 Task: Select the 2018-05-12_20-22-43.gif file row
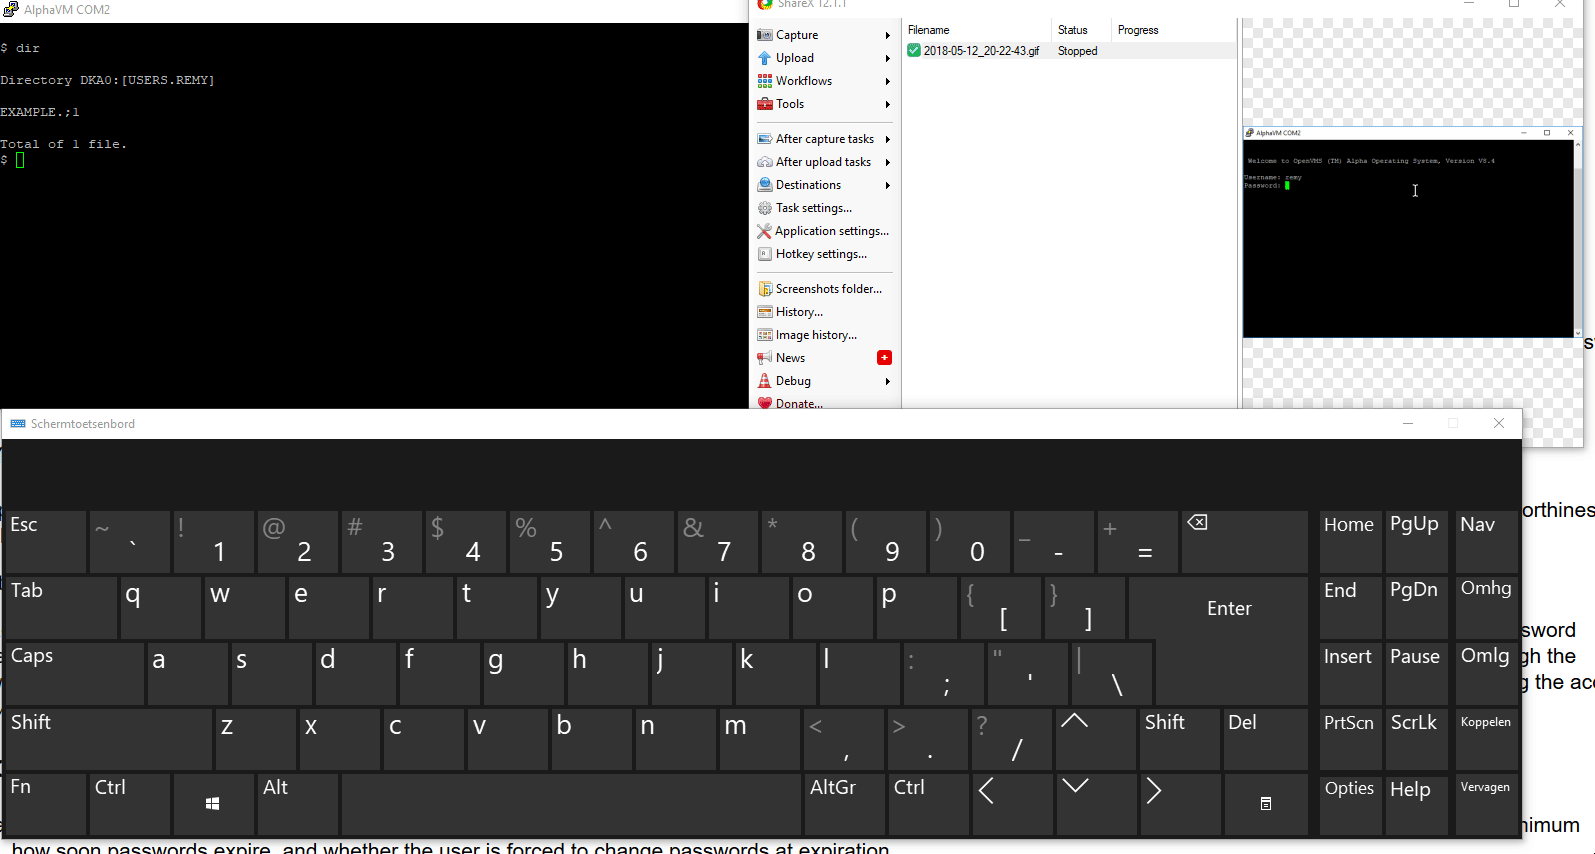(980, 51)
